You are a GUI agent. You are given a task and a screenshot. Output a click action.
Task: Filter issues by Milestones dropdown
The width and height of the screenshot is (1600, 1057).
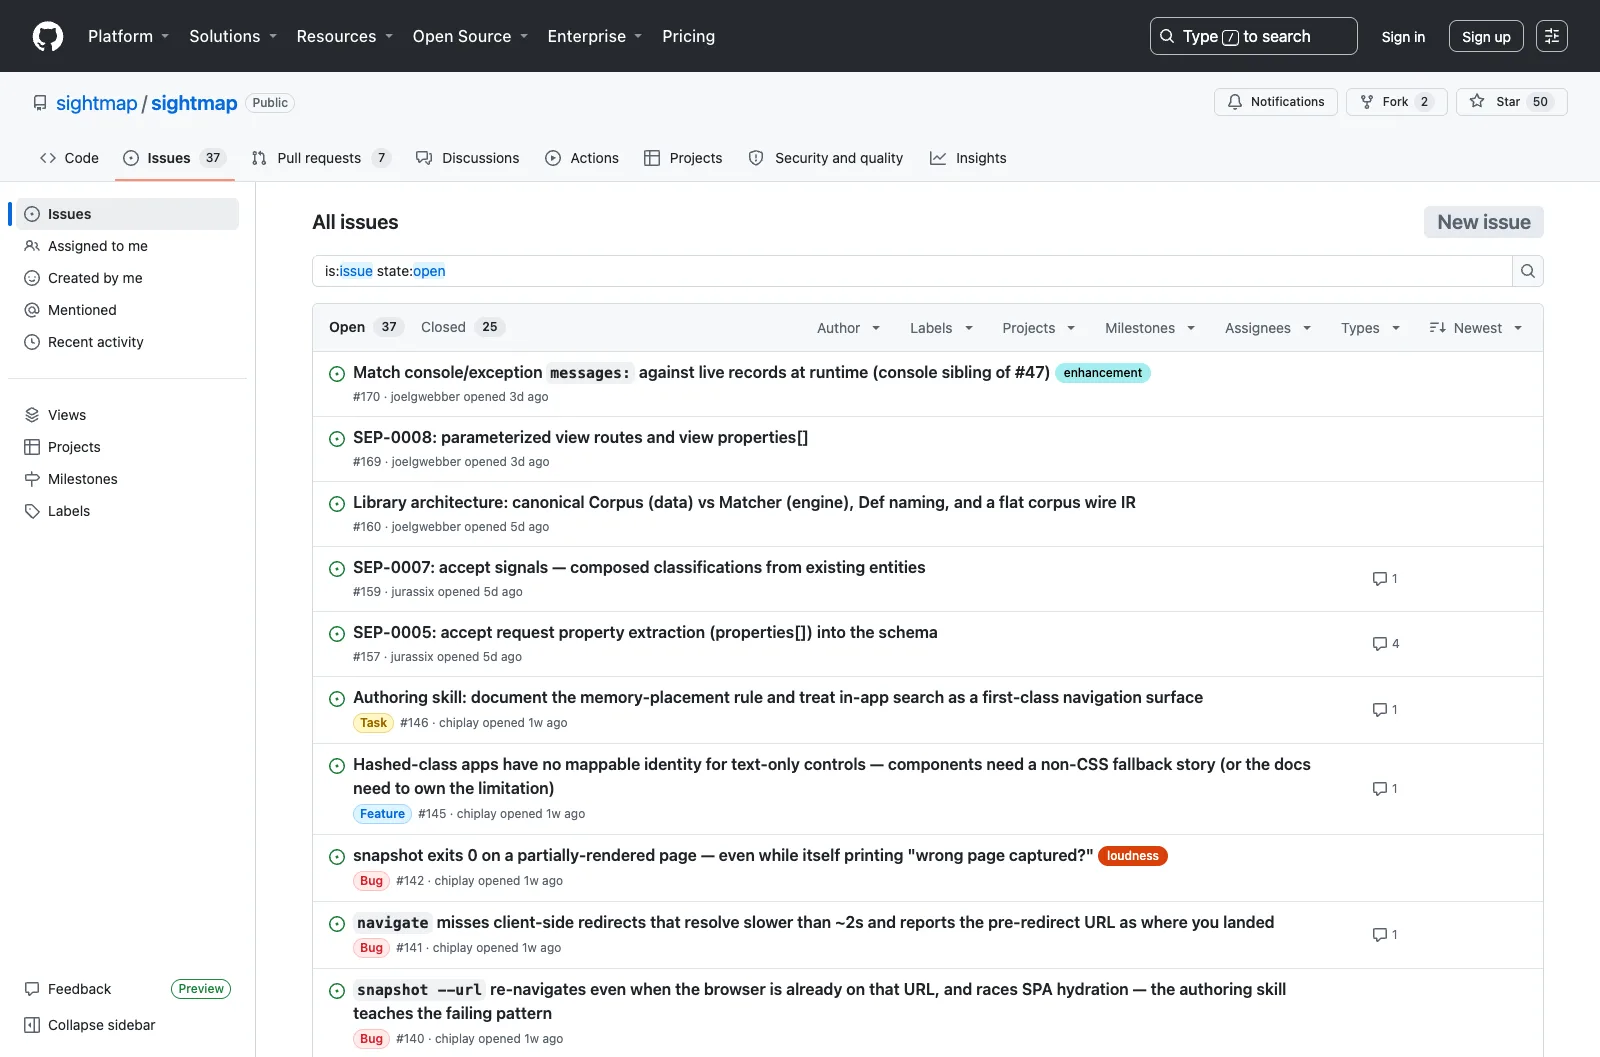1150,328
